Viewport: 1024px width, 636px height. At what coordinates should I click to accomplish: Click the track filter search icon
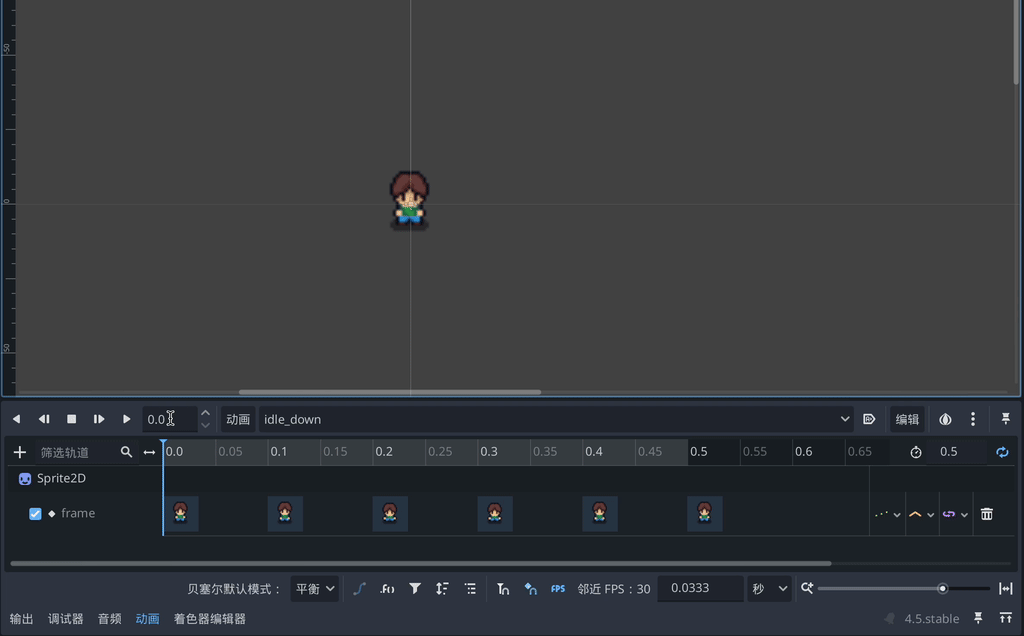126,452
